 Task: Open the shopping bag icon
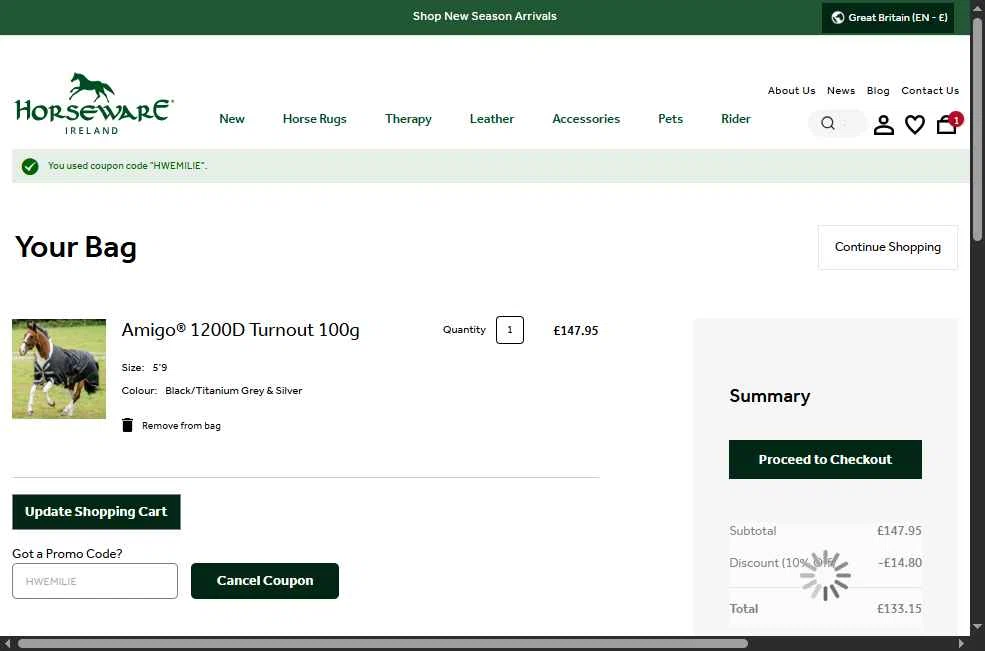(x=947, y=124)
